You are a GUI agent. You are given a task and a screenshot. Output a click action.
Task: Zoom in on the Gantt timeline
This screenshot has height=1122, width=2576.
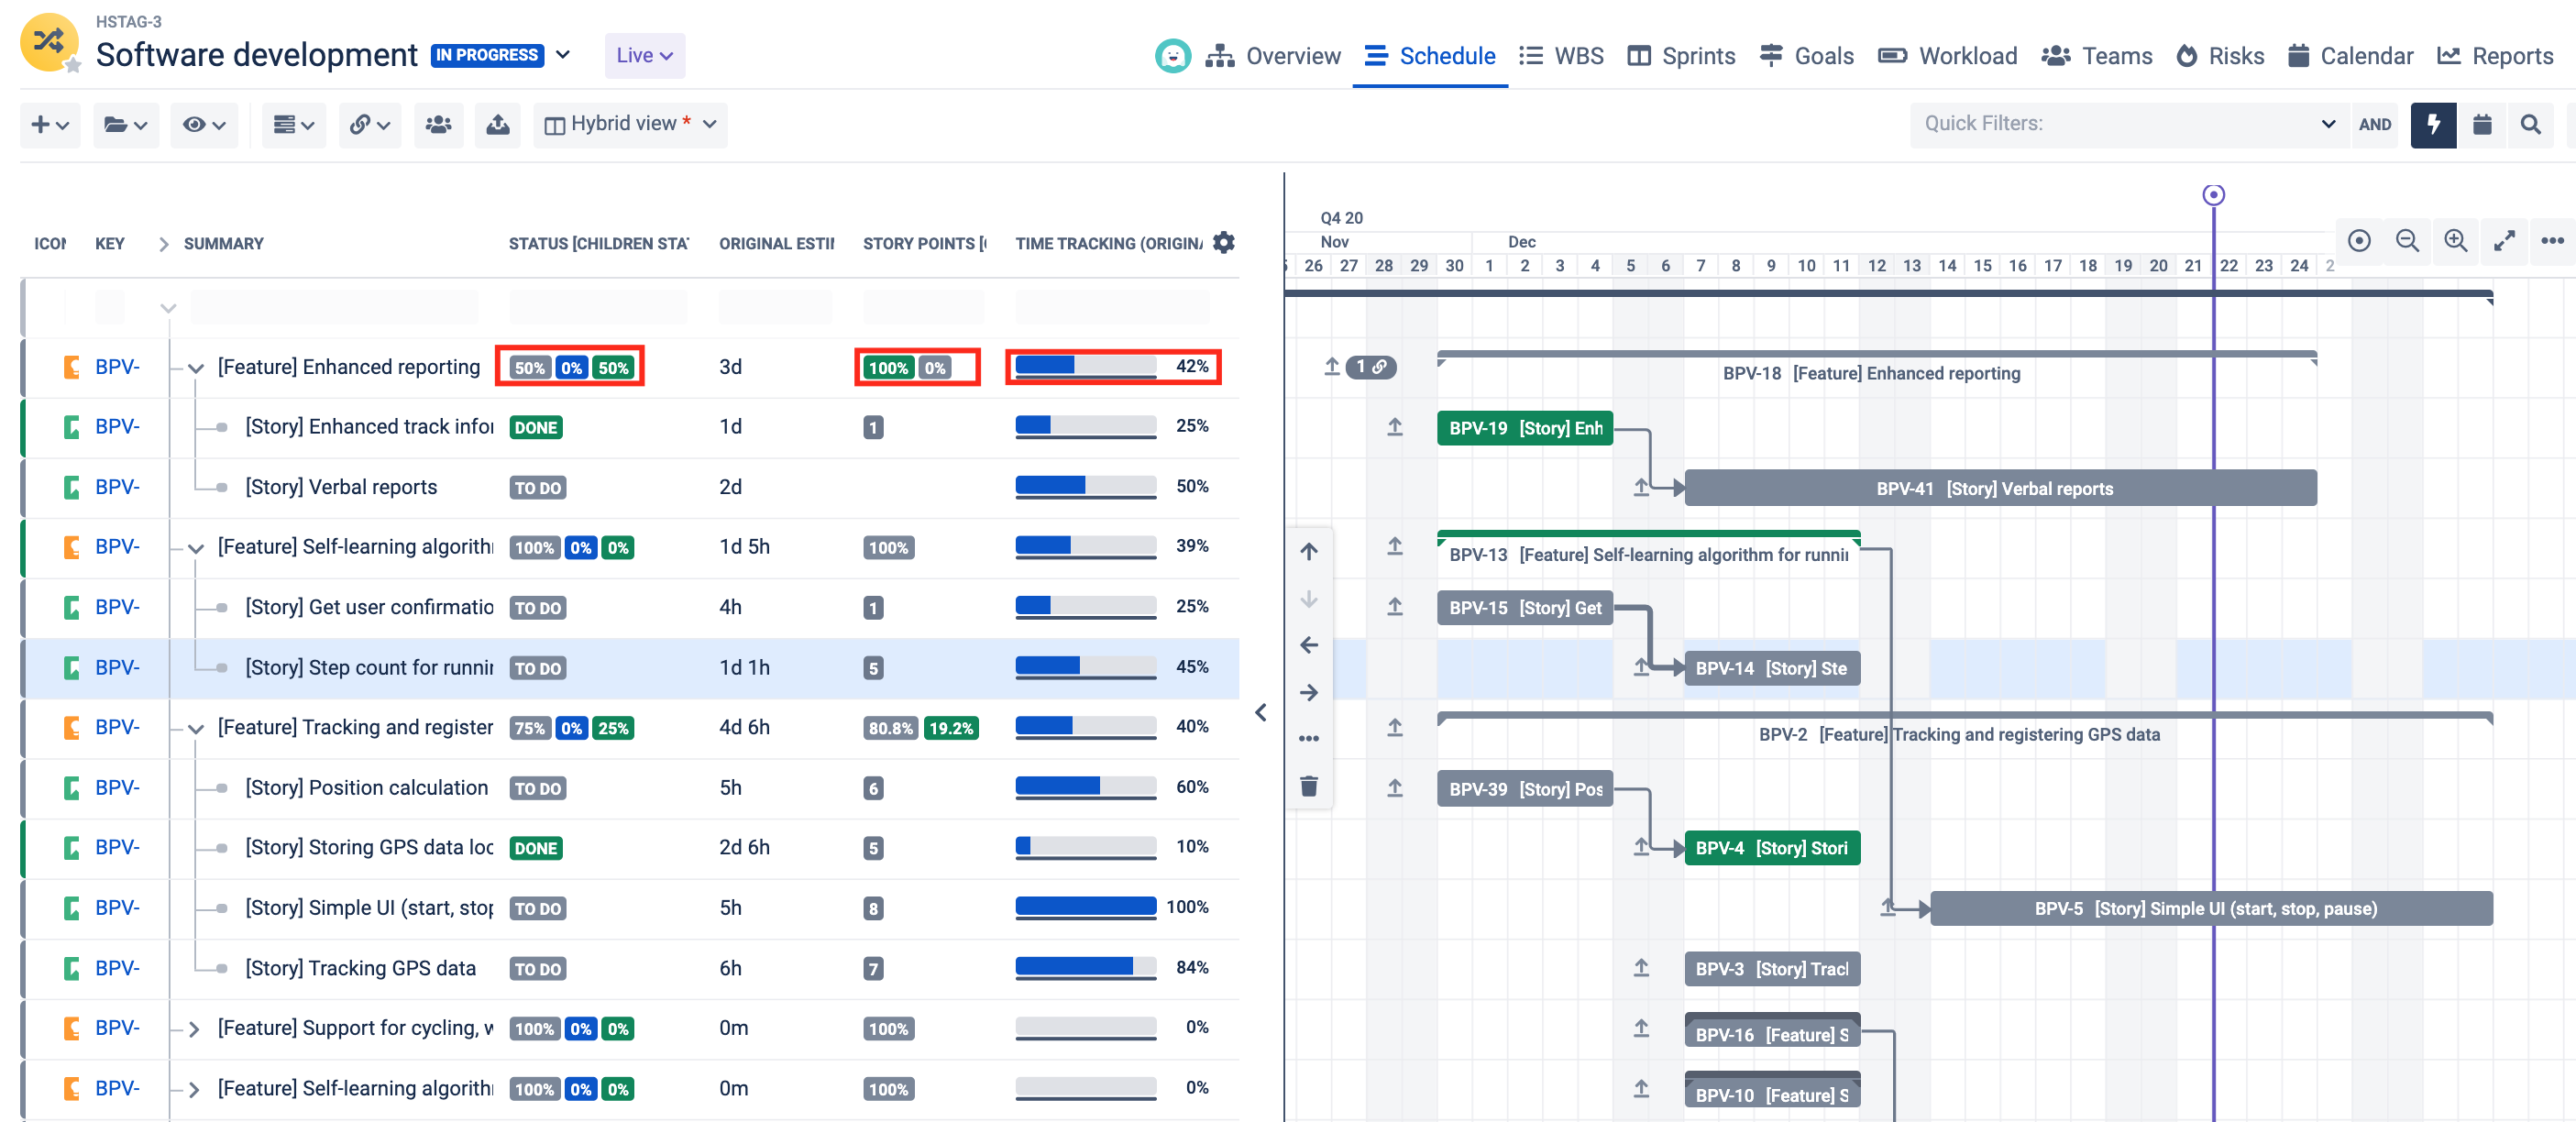coord(2455,241)
